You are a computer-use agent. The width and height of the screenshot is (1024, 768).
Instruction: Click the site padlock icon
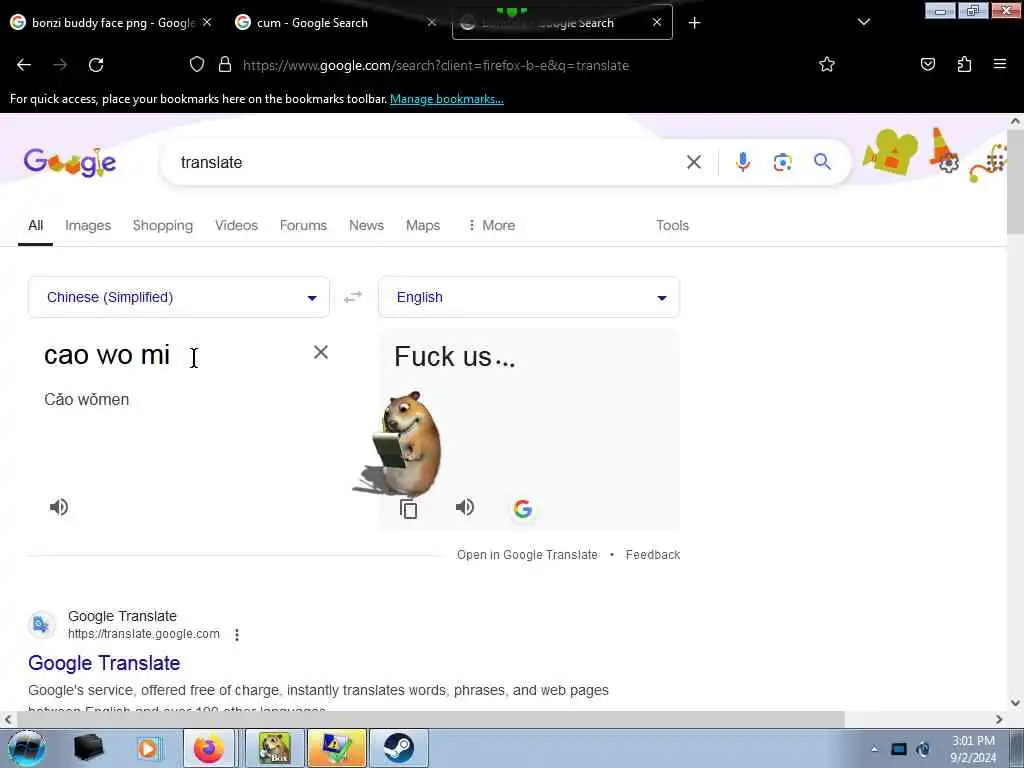pyautogui.click(x=225, y=65)
